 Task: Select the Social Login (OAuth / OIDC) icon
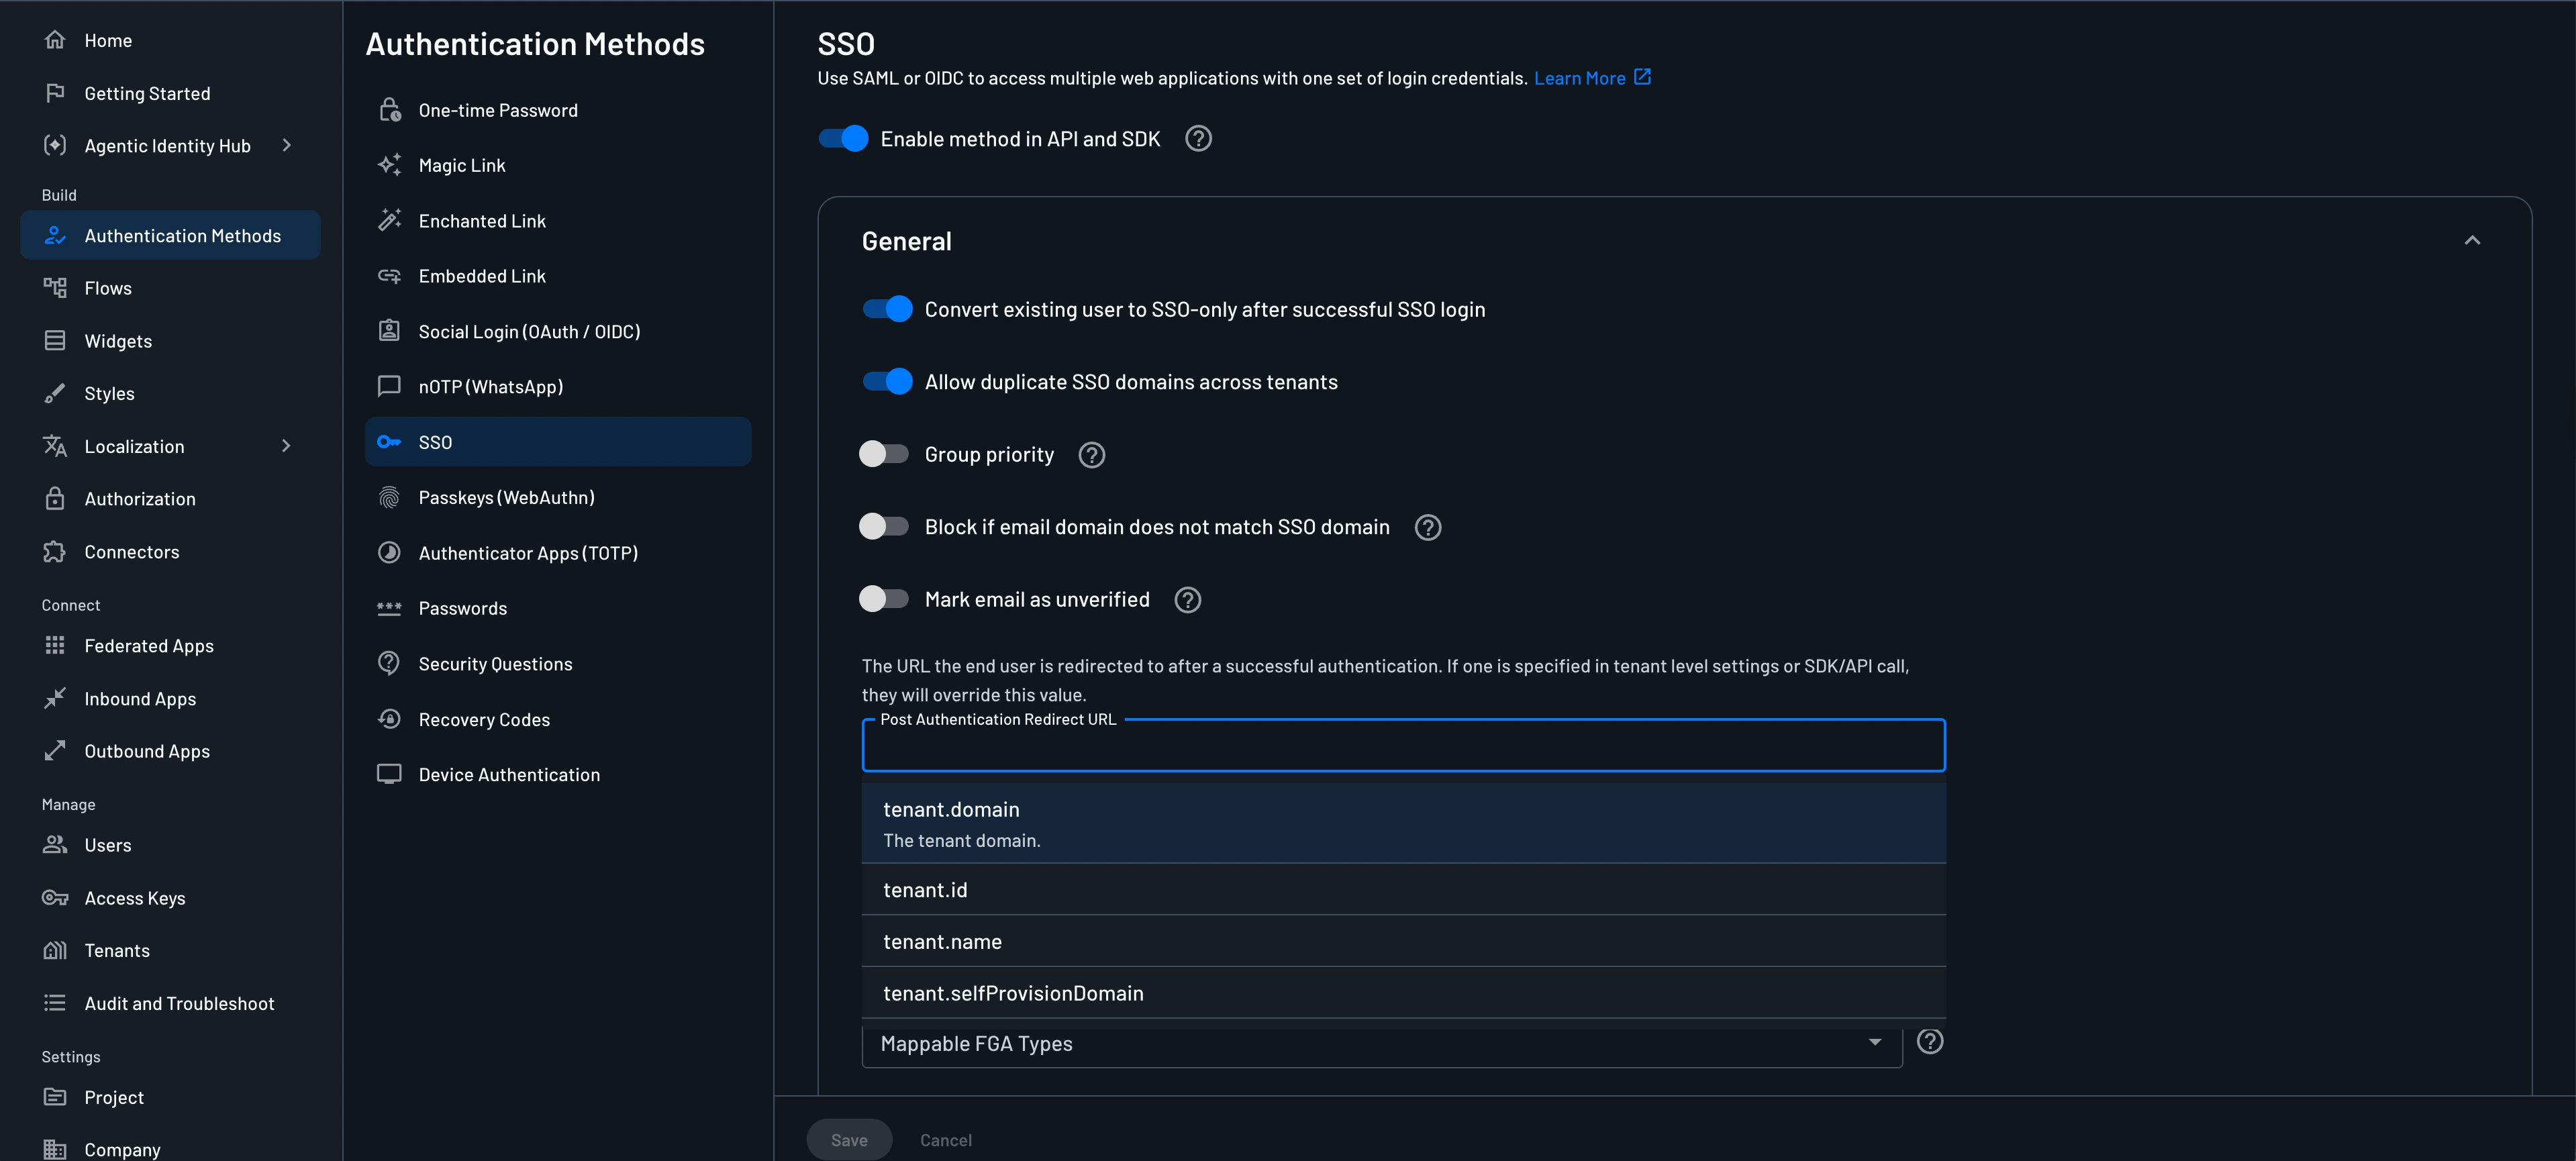click(x=390, y=331)
